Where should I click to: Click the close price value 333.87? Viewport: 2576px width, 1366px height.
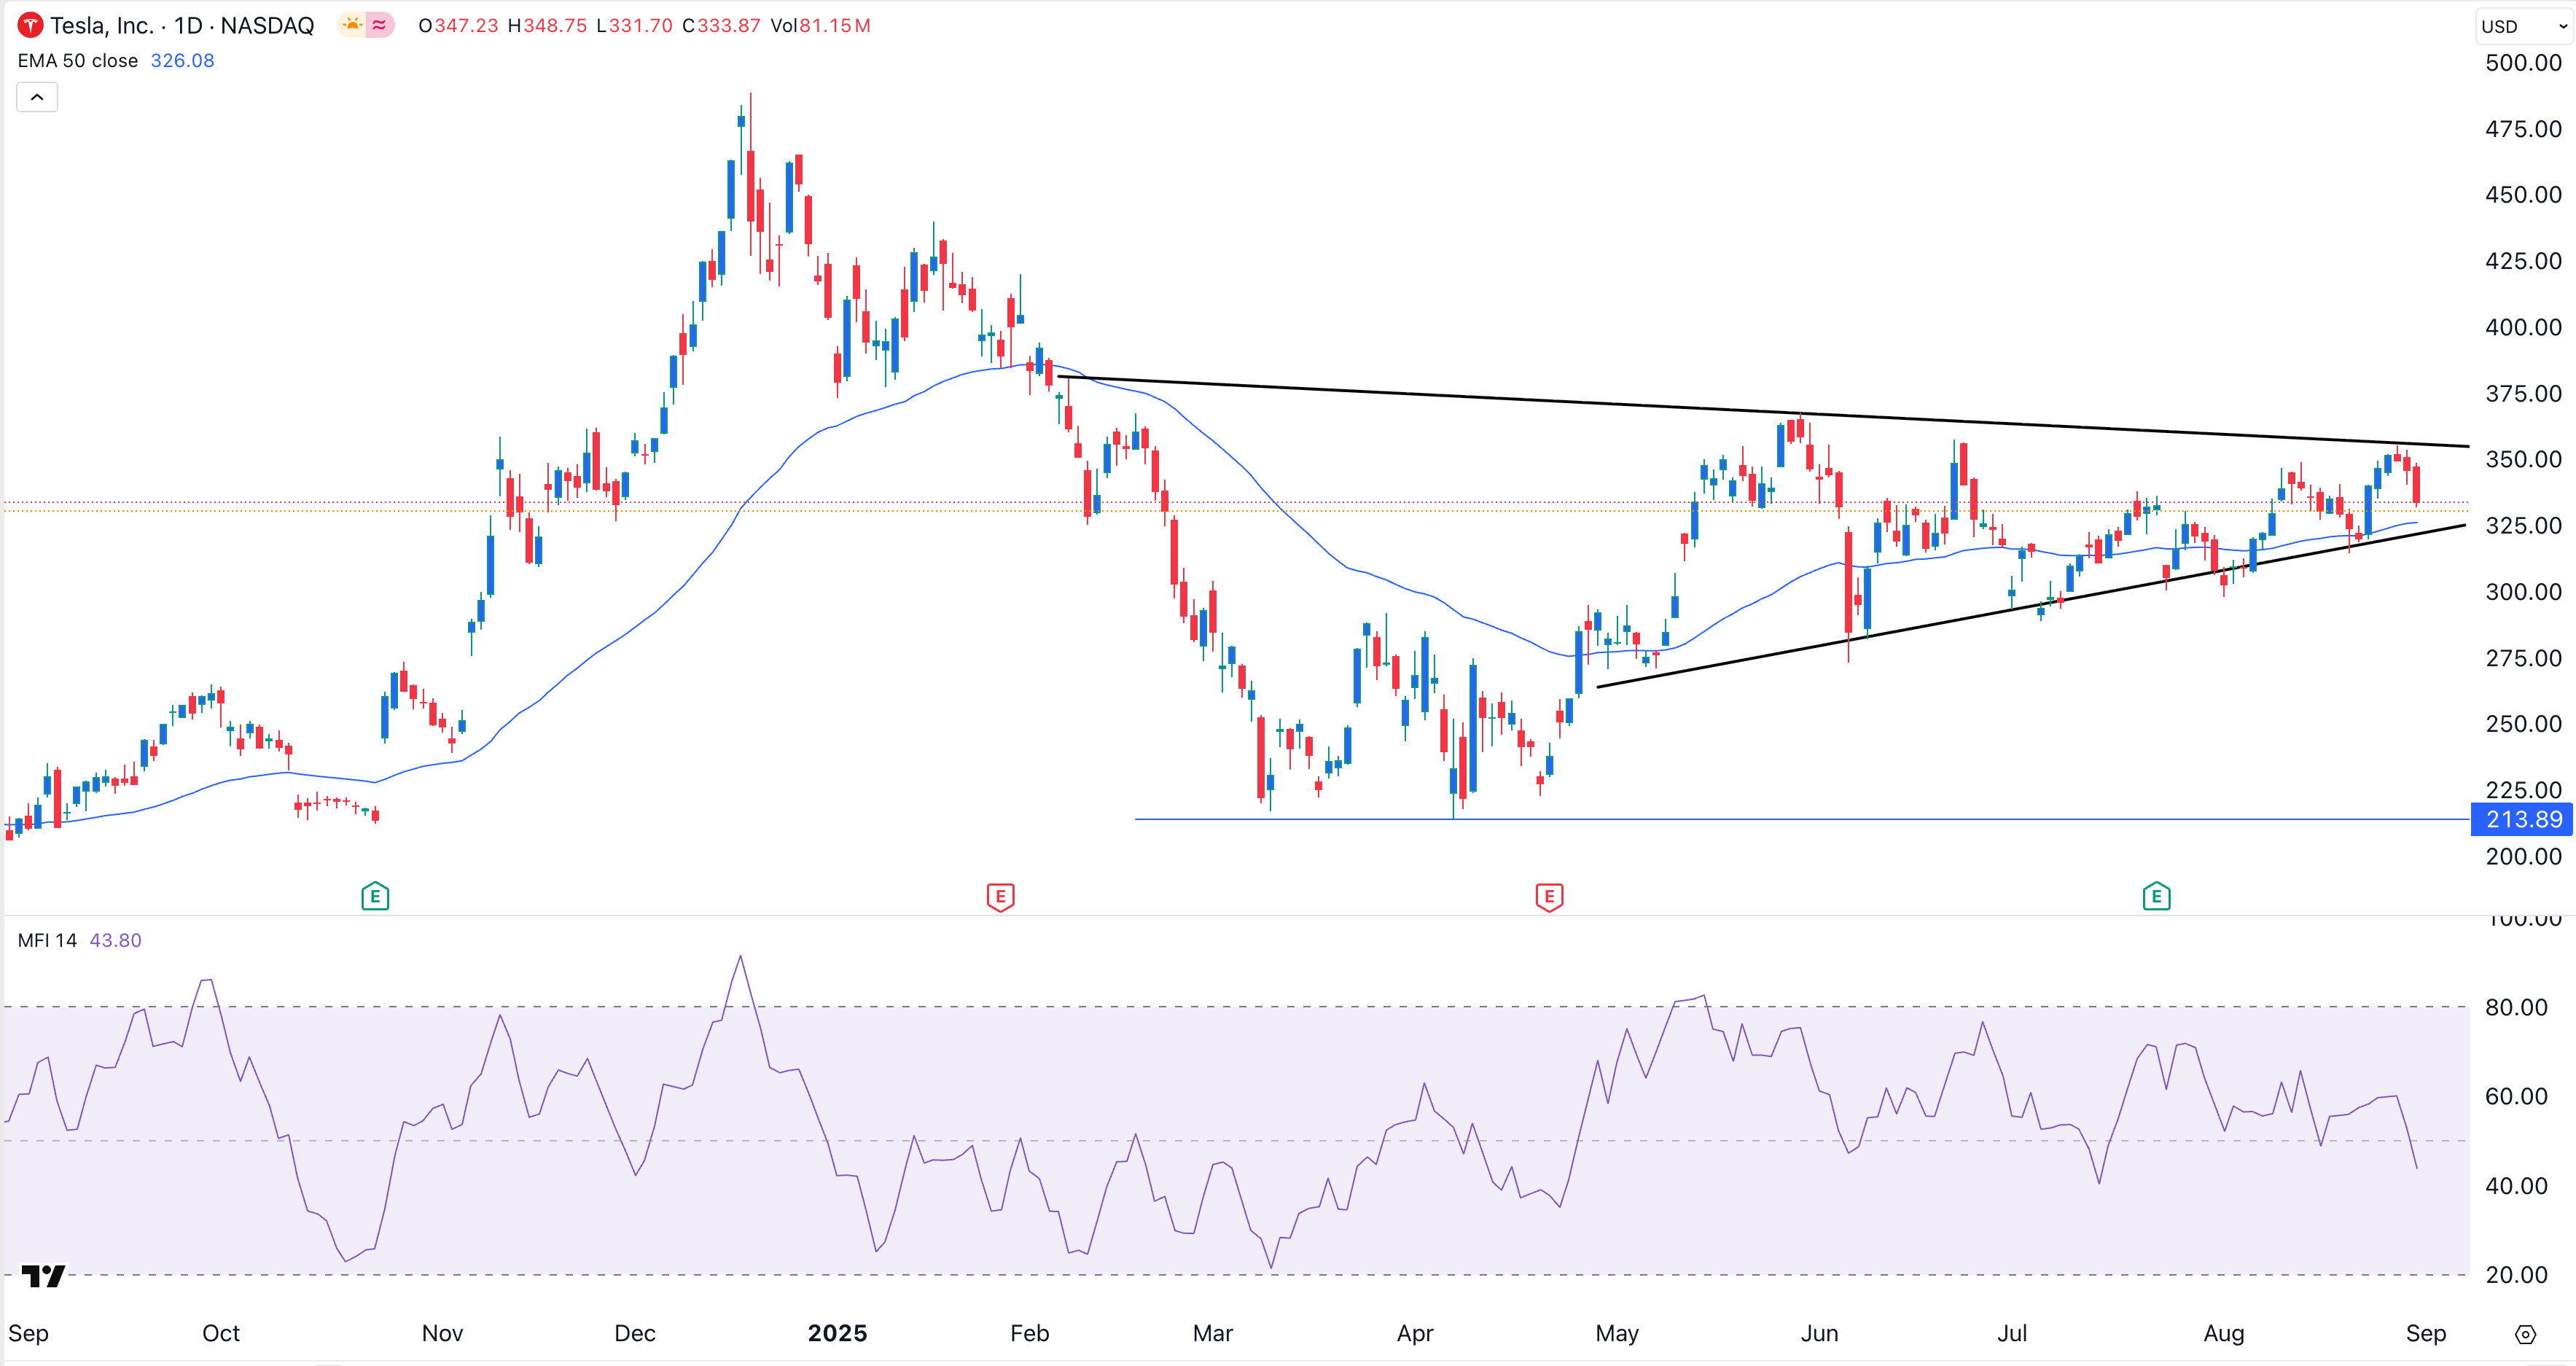pos(729,25)
